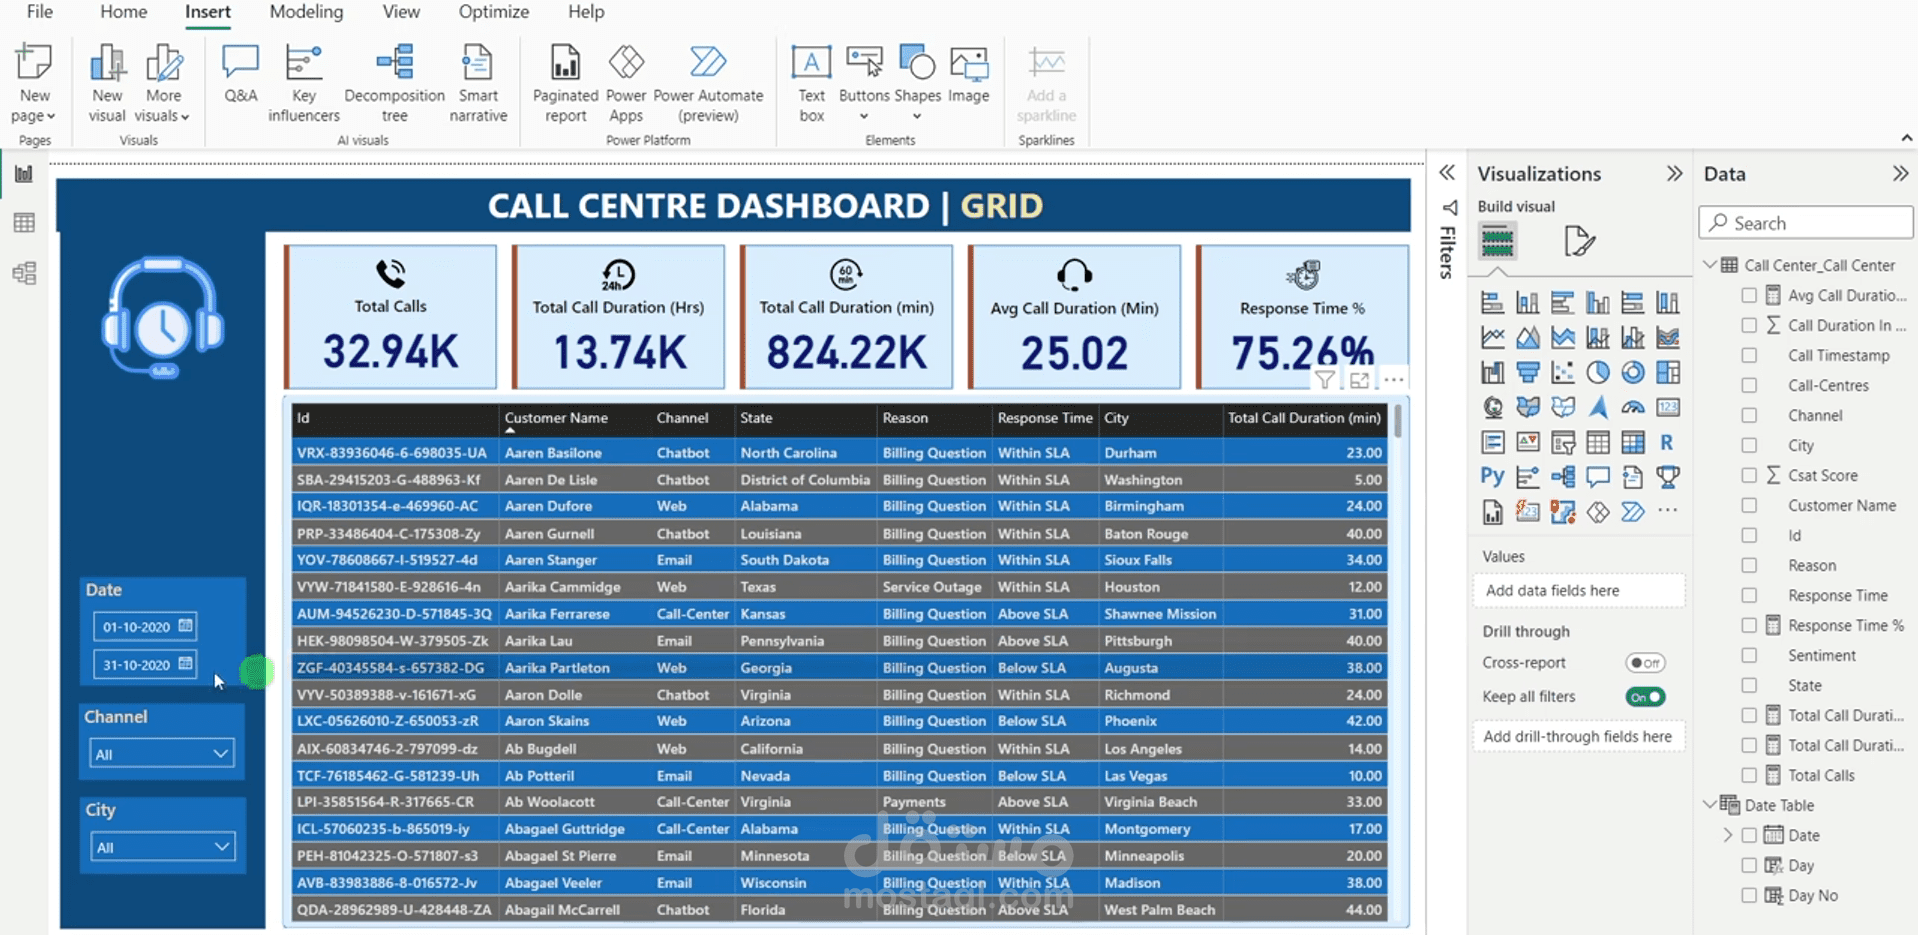The width and height of the screenshot is (1918, 935).
Task: Open the Optimize ribbon tab
Action: click(x=493, y=12)
